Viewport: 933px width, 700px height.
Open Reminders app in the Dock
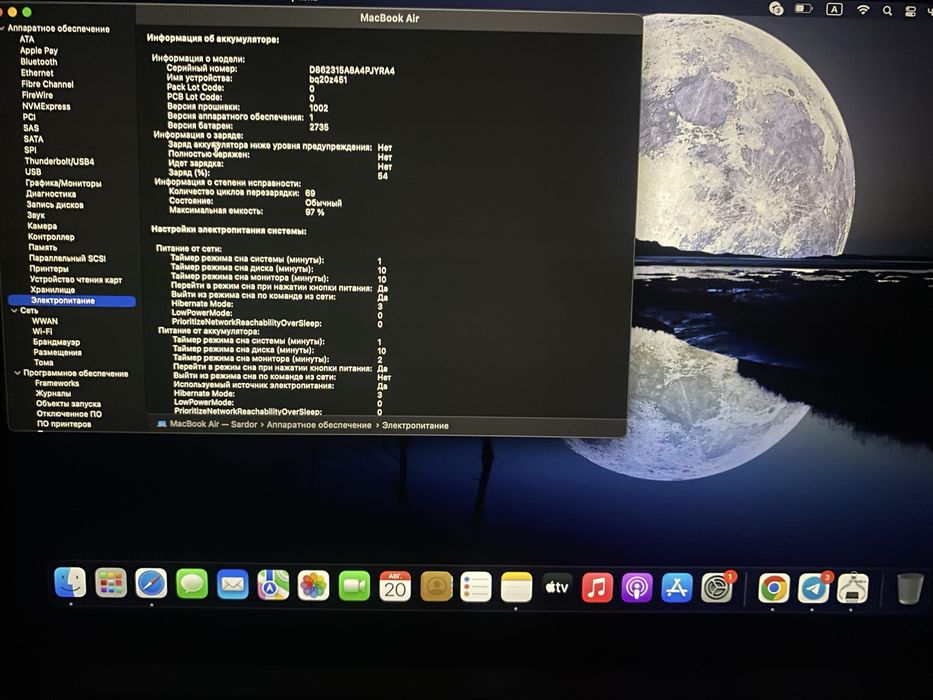pos(476,588)
